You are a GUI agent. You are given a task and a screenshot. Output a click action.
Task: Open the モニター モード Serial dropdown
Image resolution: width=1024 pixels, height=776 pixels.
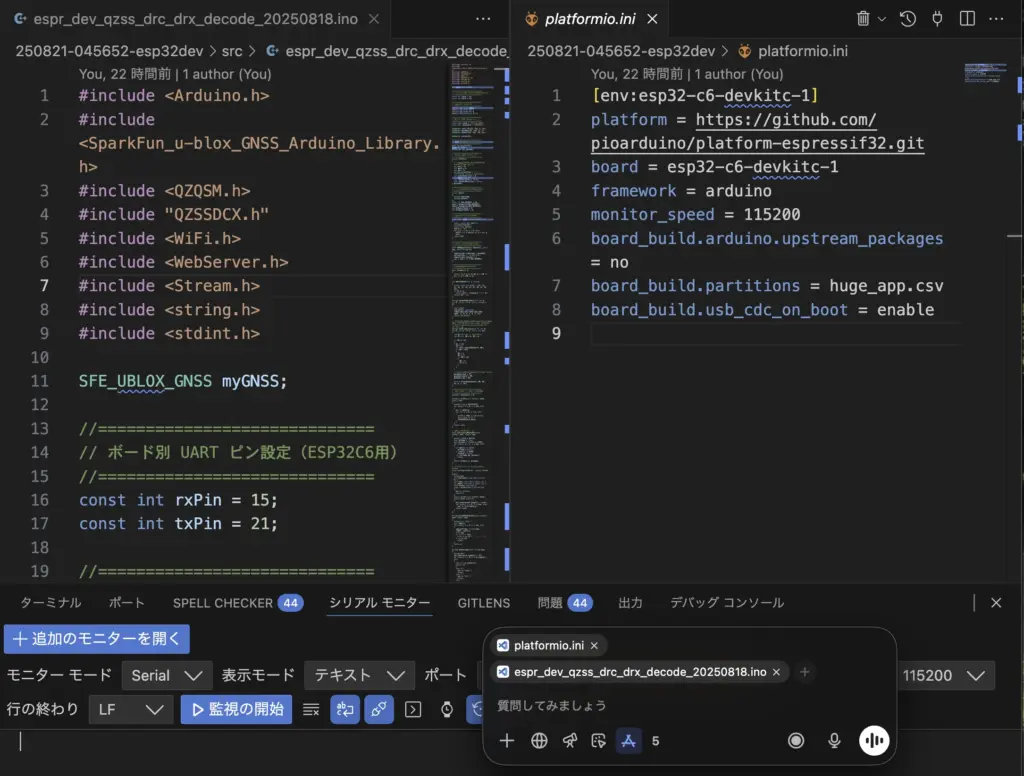click(x=167, y=675)
